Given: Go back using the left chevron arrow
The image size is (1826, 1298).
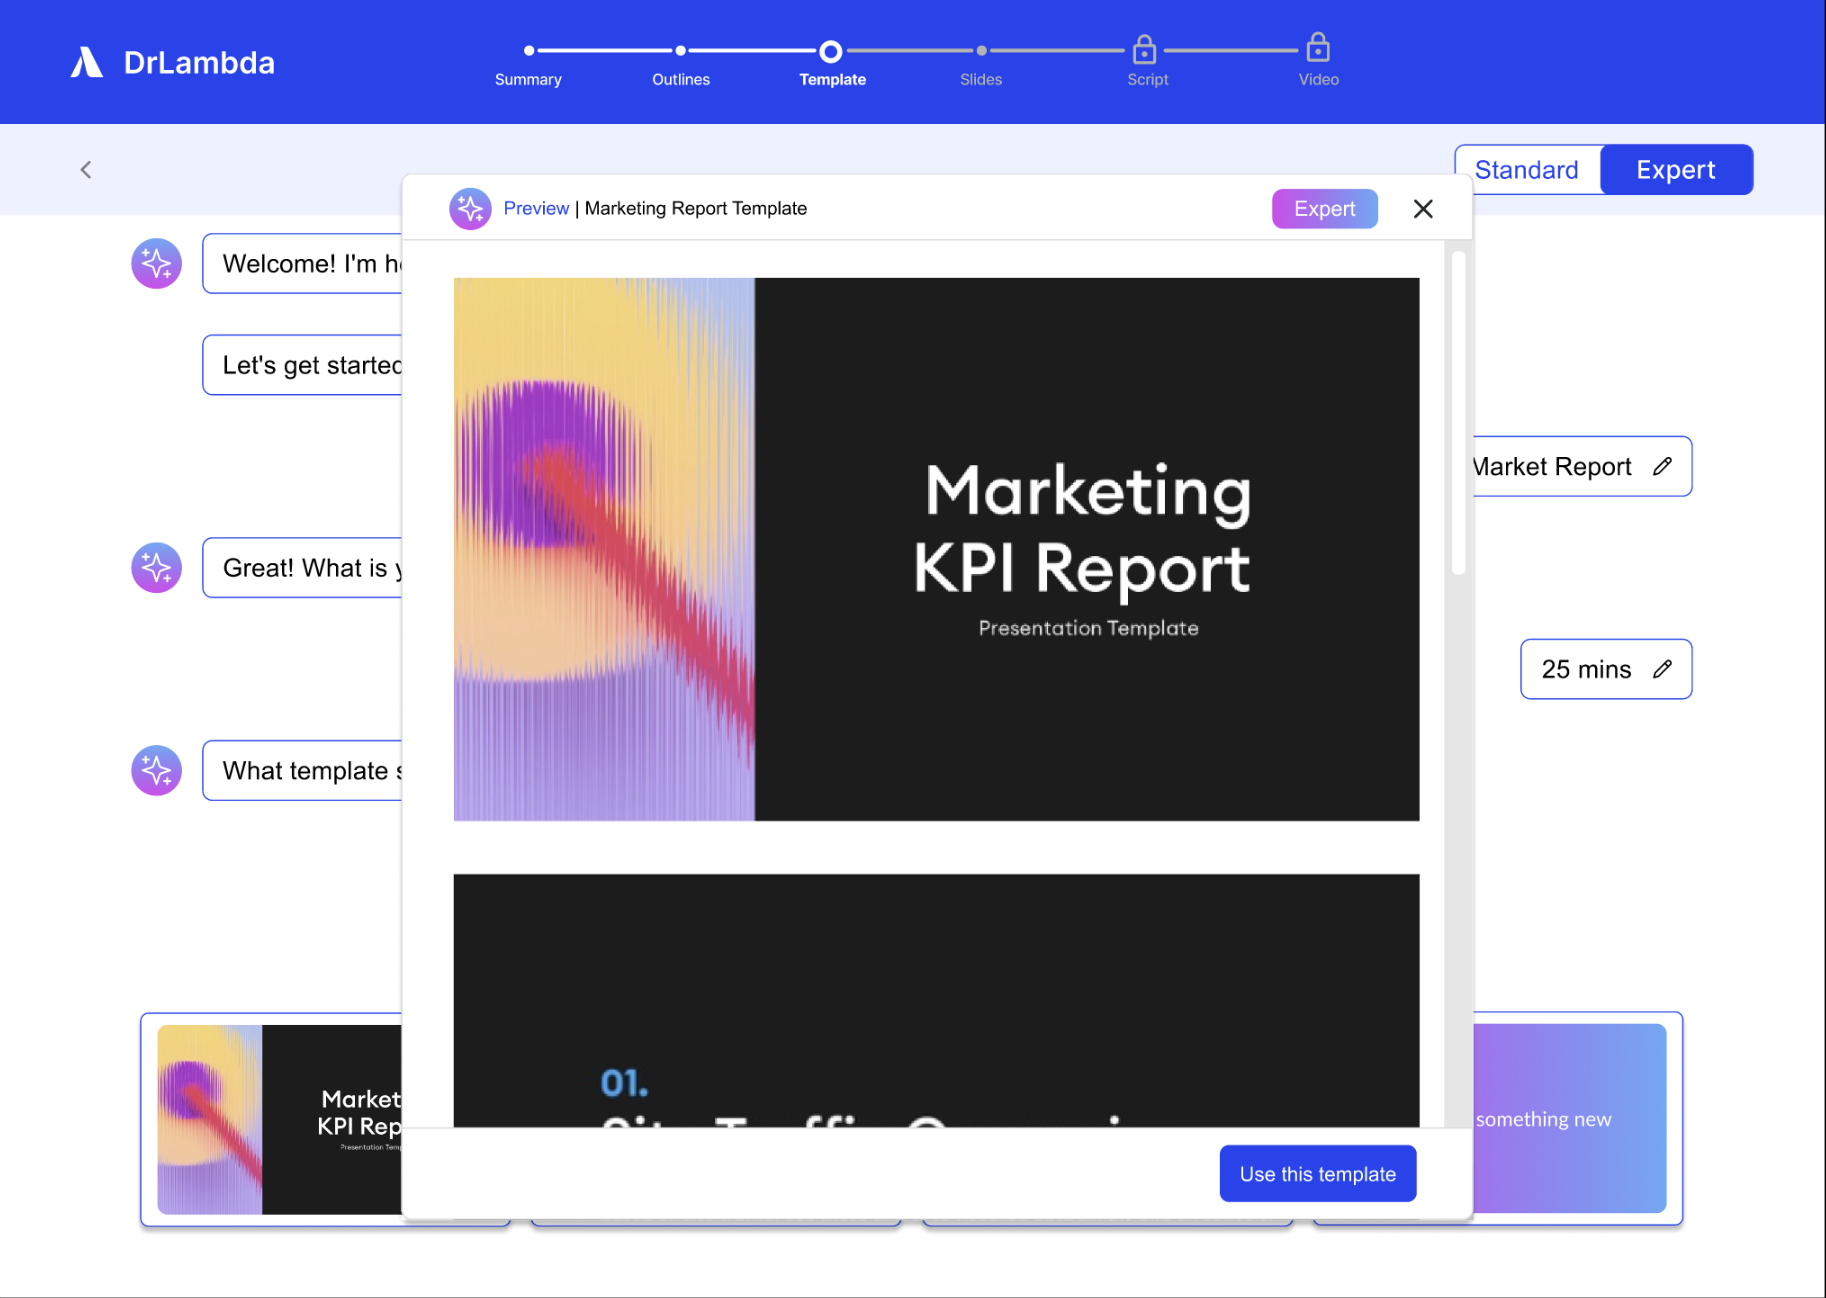Looking at the screenshot, I should click(x=86, y=170).
